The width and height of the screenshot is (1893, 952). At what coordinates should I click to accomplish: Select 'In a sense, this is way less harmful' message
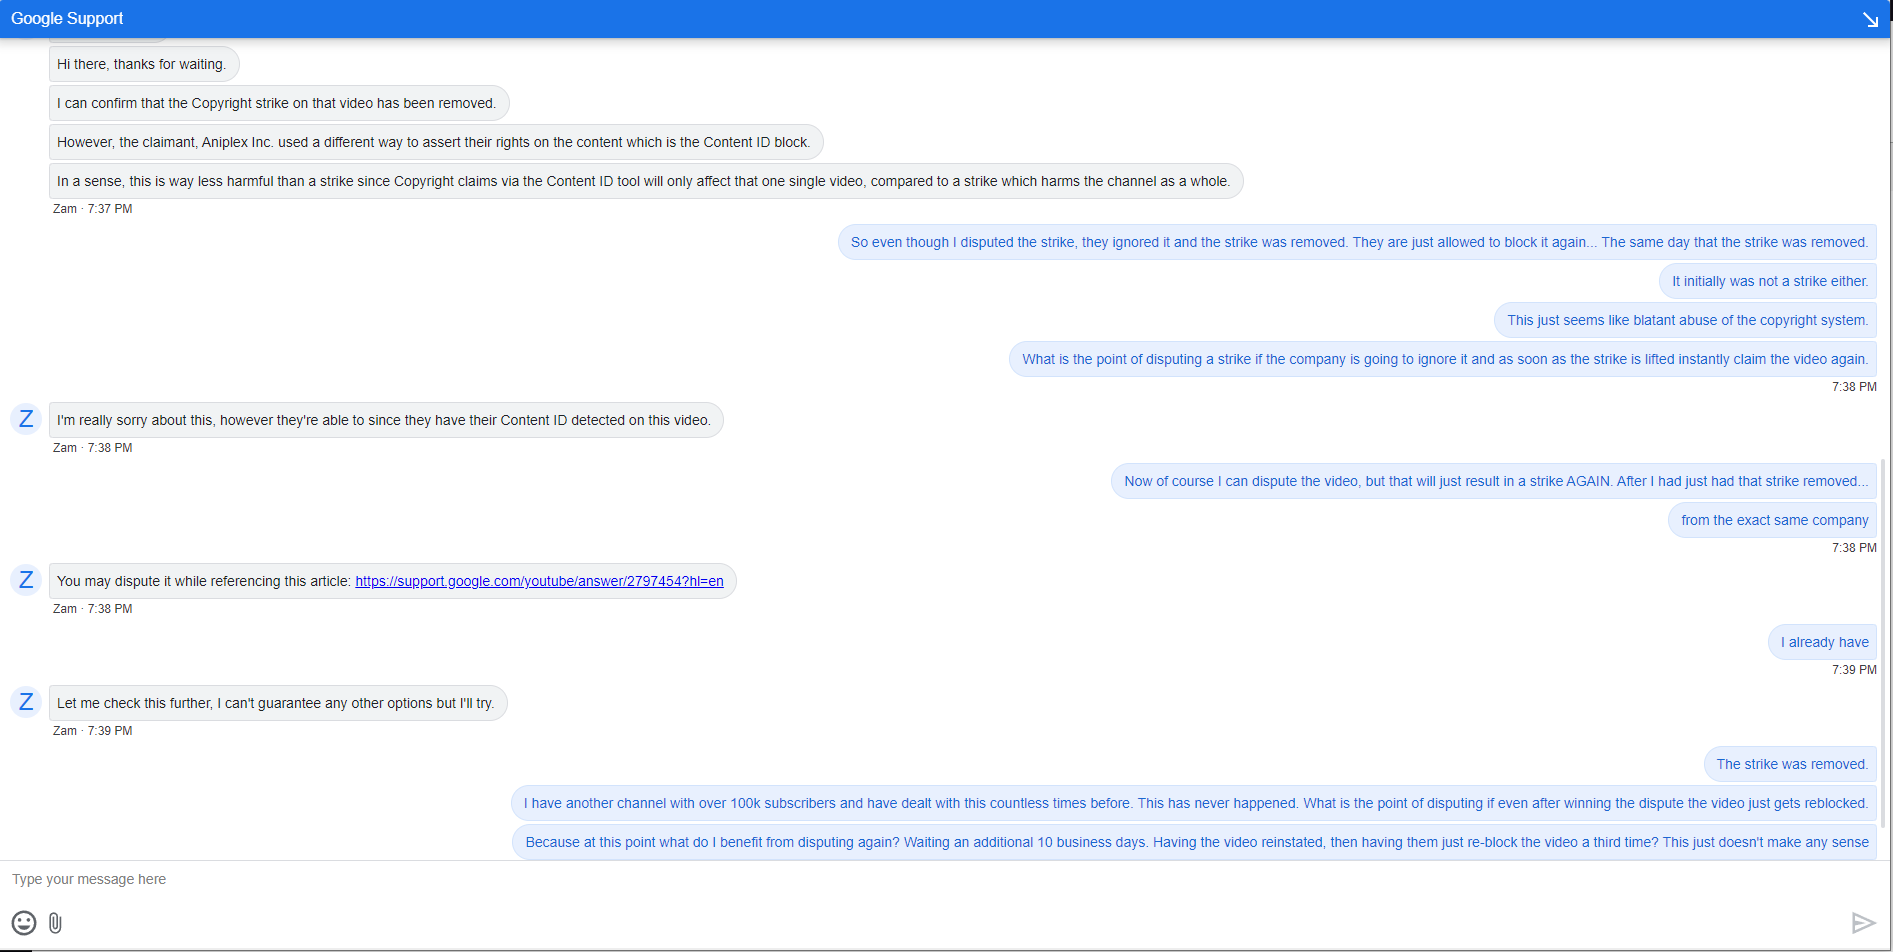[x=646, y=181]
